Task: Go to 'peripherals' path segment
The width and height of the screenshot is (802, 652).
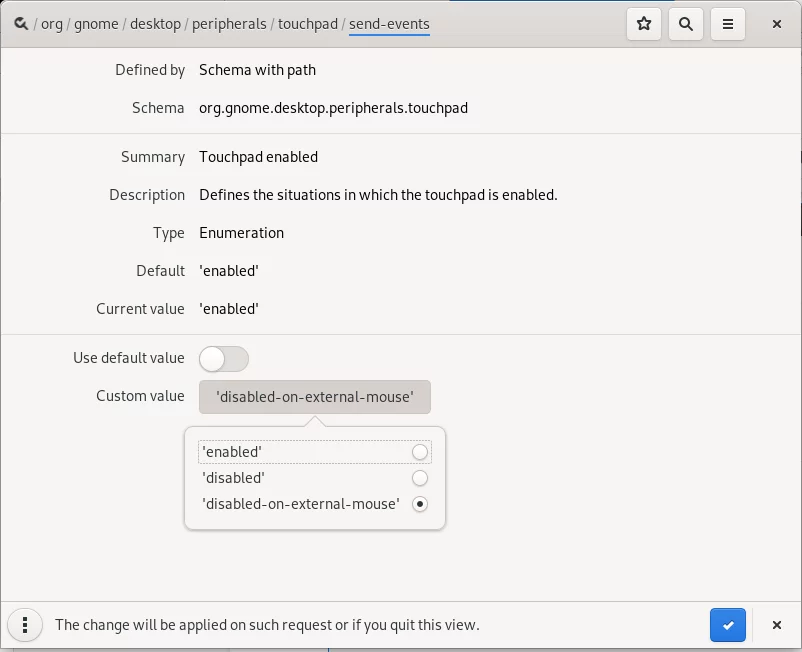Action: pyautogui.click(x=229, y=24)
